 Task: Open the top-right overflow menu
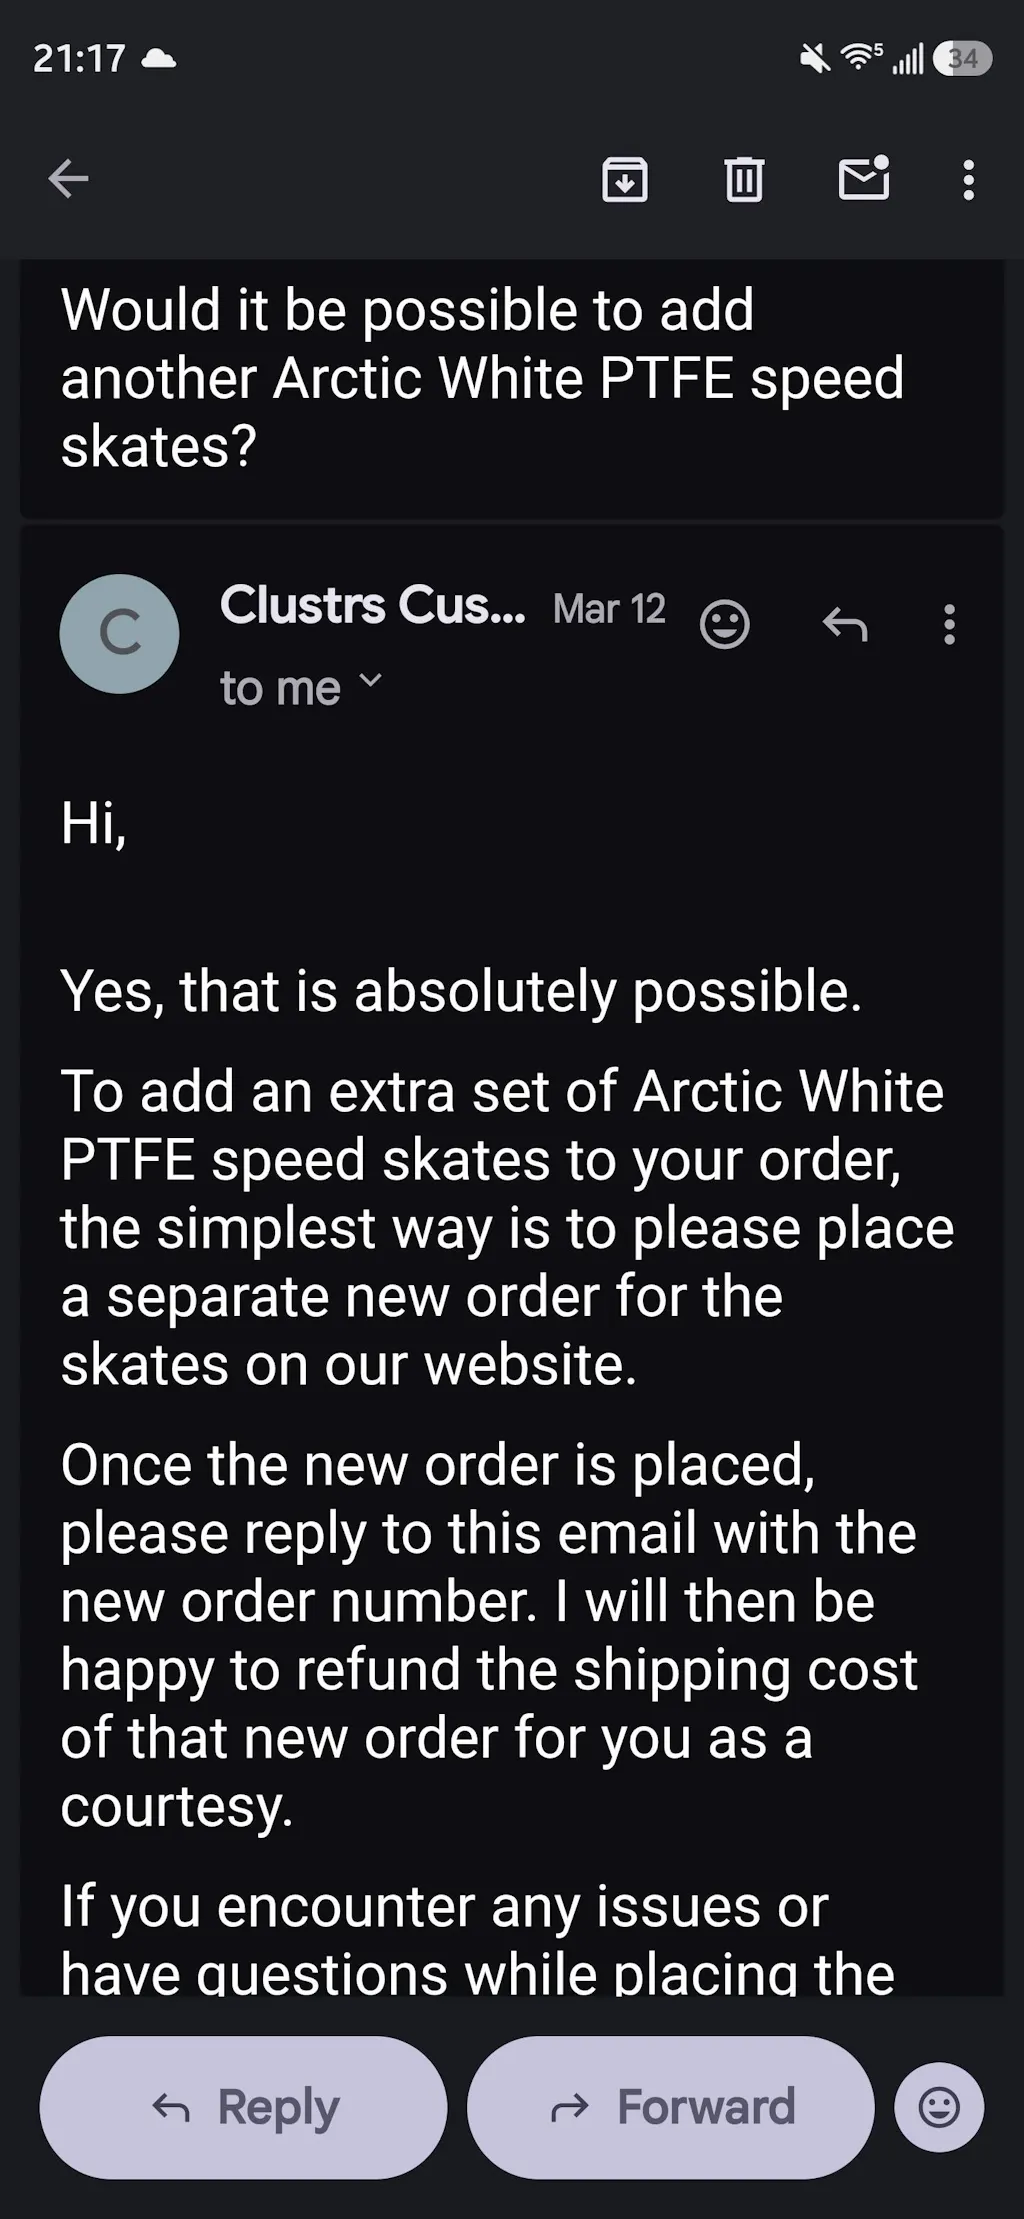pyautogui.click(x=966, y=180)
